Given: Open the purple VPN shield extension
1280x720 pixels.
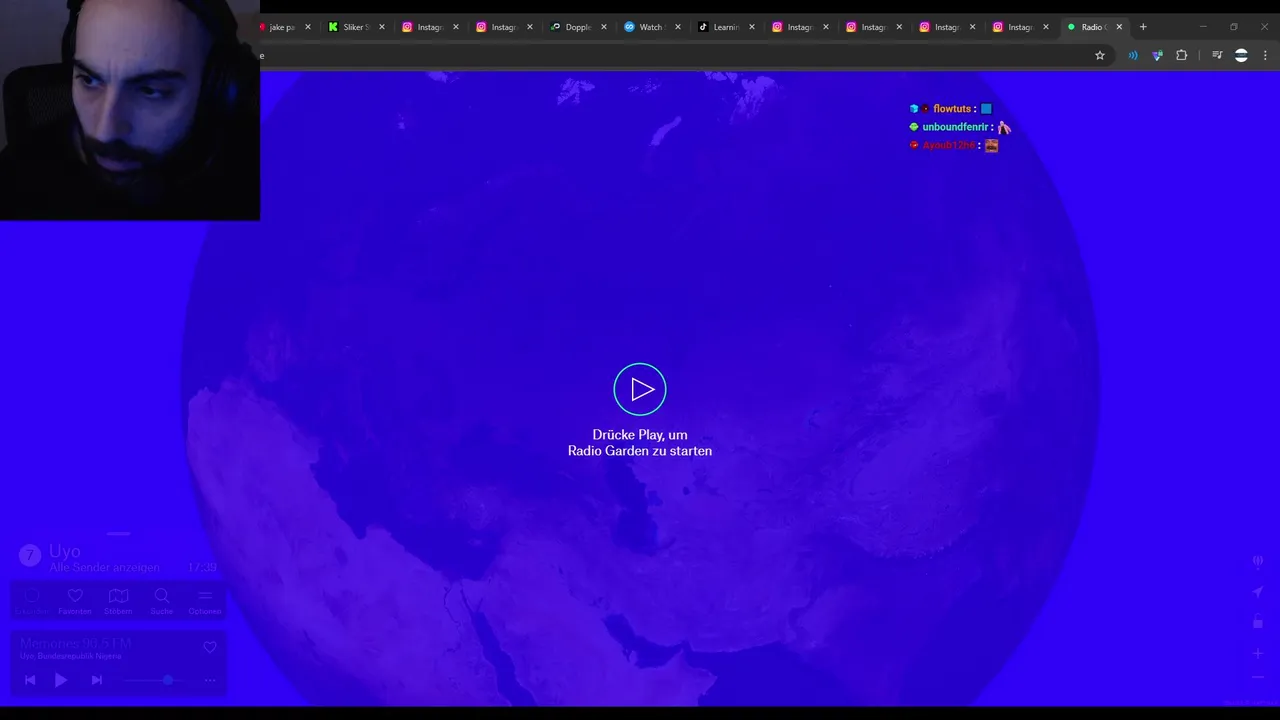Looking at the screenshot, I should click(x=1157, y=56).
